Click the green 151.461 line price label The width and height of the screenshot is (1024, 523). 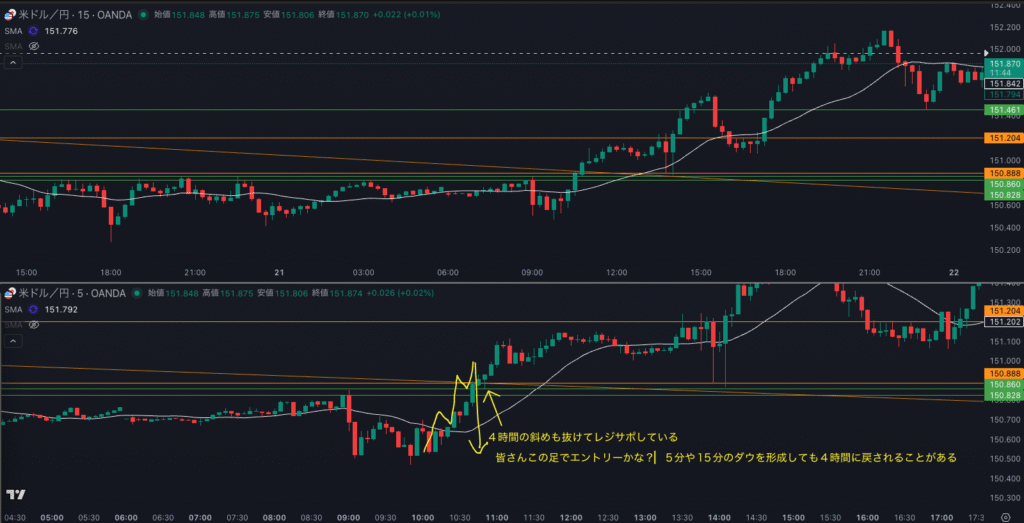pyautogui.click(x=1004, y=110)
